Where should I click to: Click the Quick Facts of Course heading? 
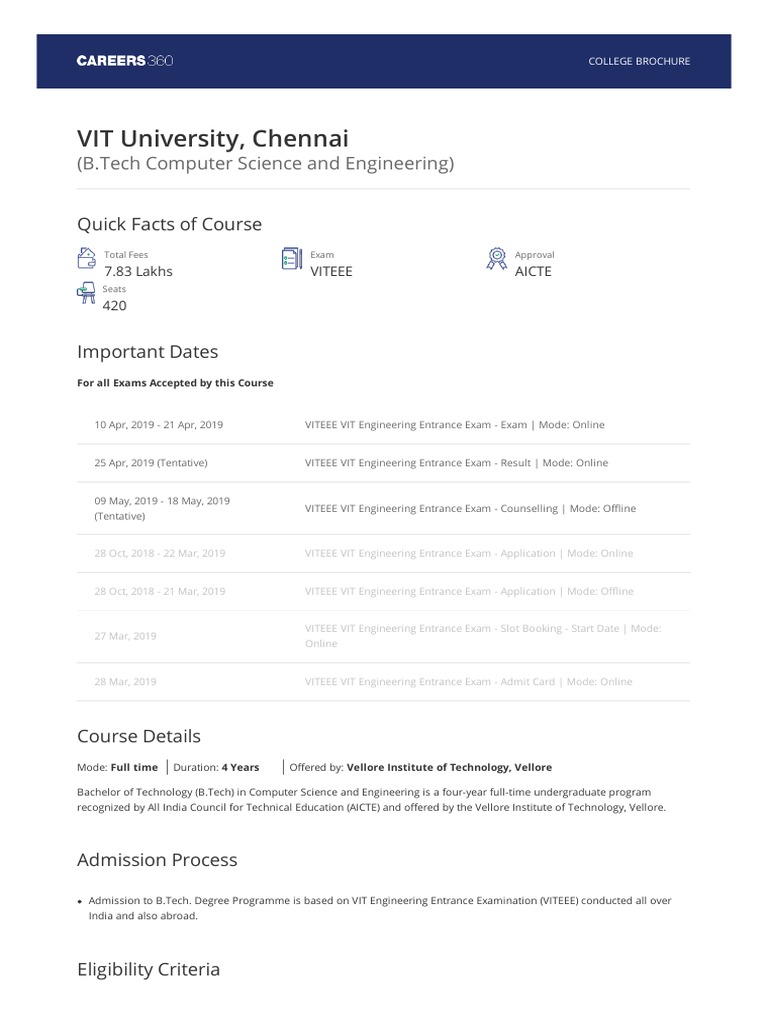click(169, 224)
